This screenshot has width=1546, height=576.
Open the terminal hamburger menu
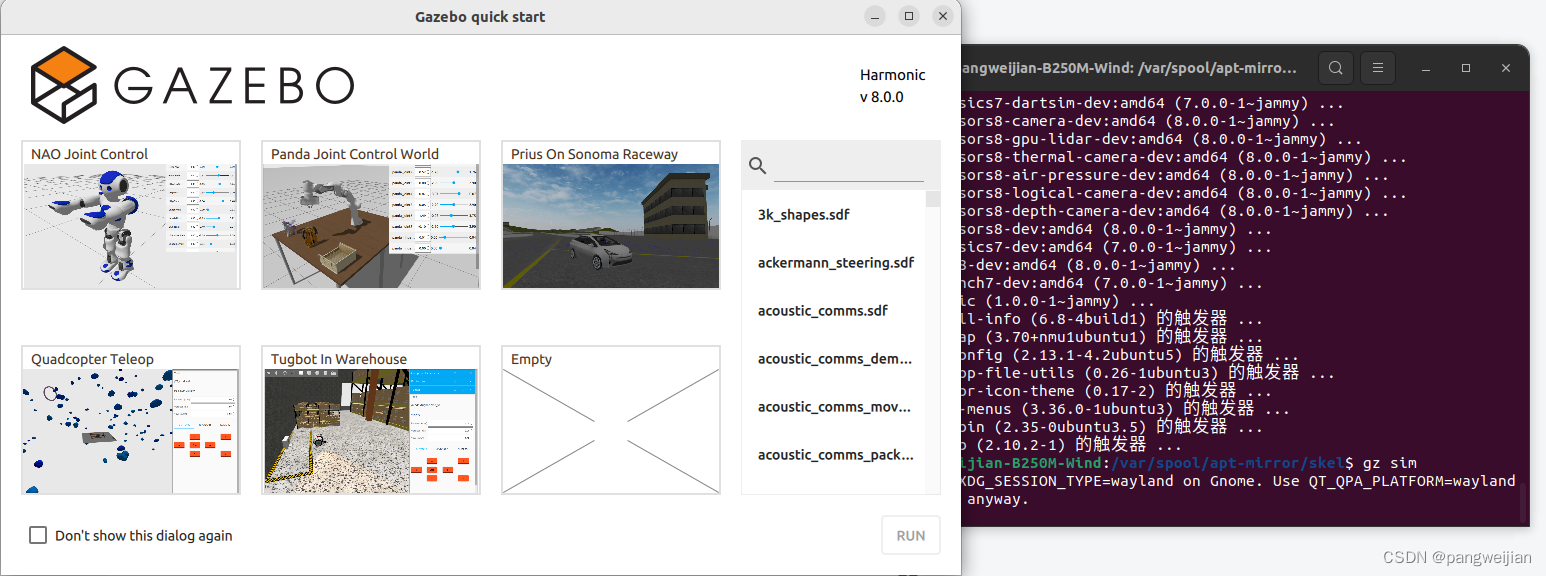(1377, 68)
